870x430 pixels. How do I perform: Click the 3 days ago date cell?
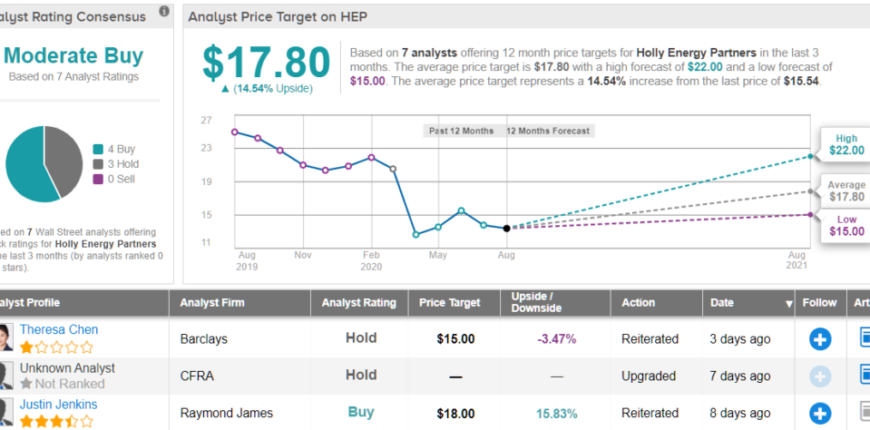click(740, 339)
